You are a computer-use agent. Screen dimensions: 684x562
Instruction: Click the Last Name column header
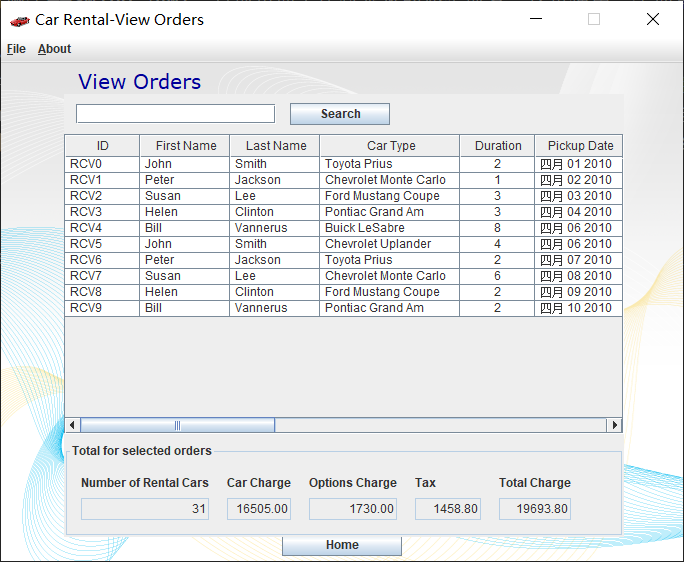(x=275, y=146)
